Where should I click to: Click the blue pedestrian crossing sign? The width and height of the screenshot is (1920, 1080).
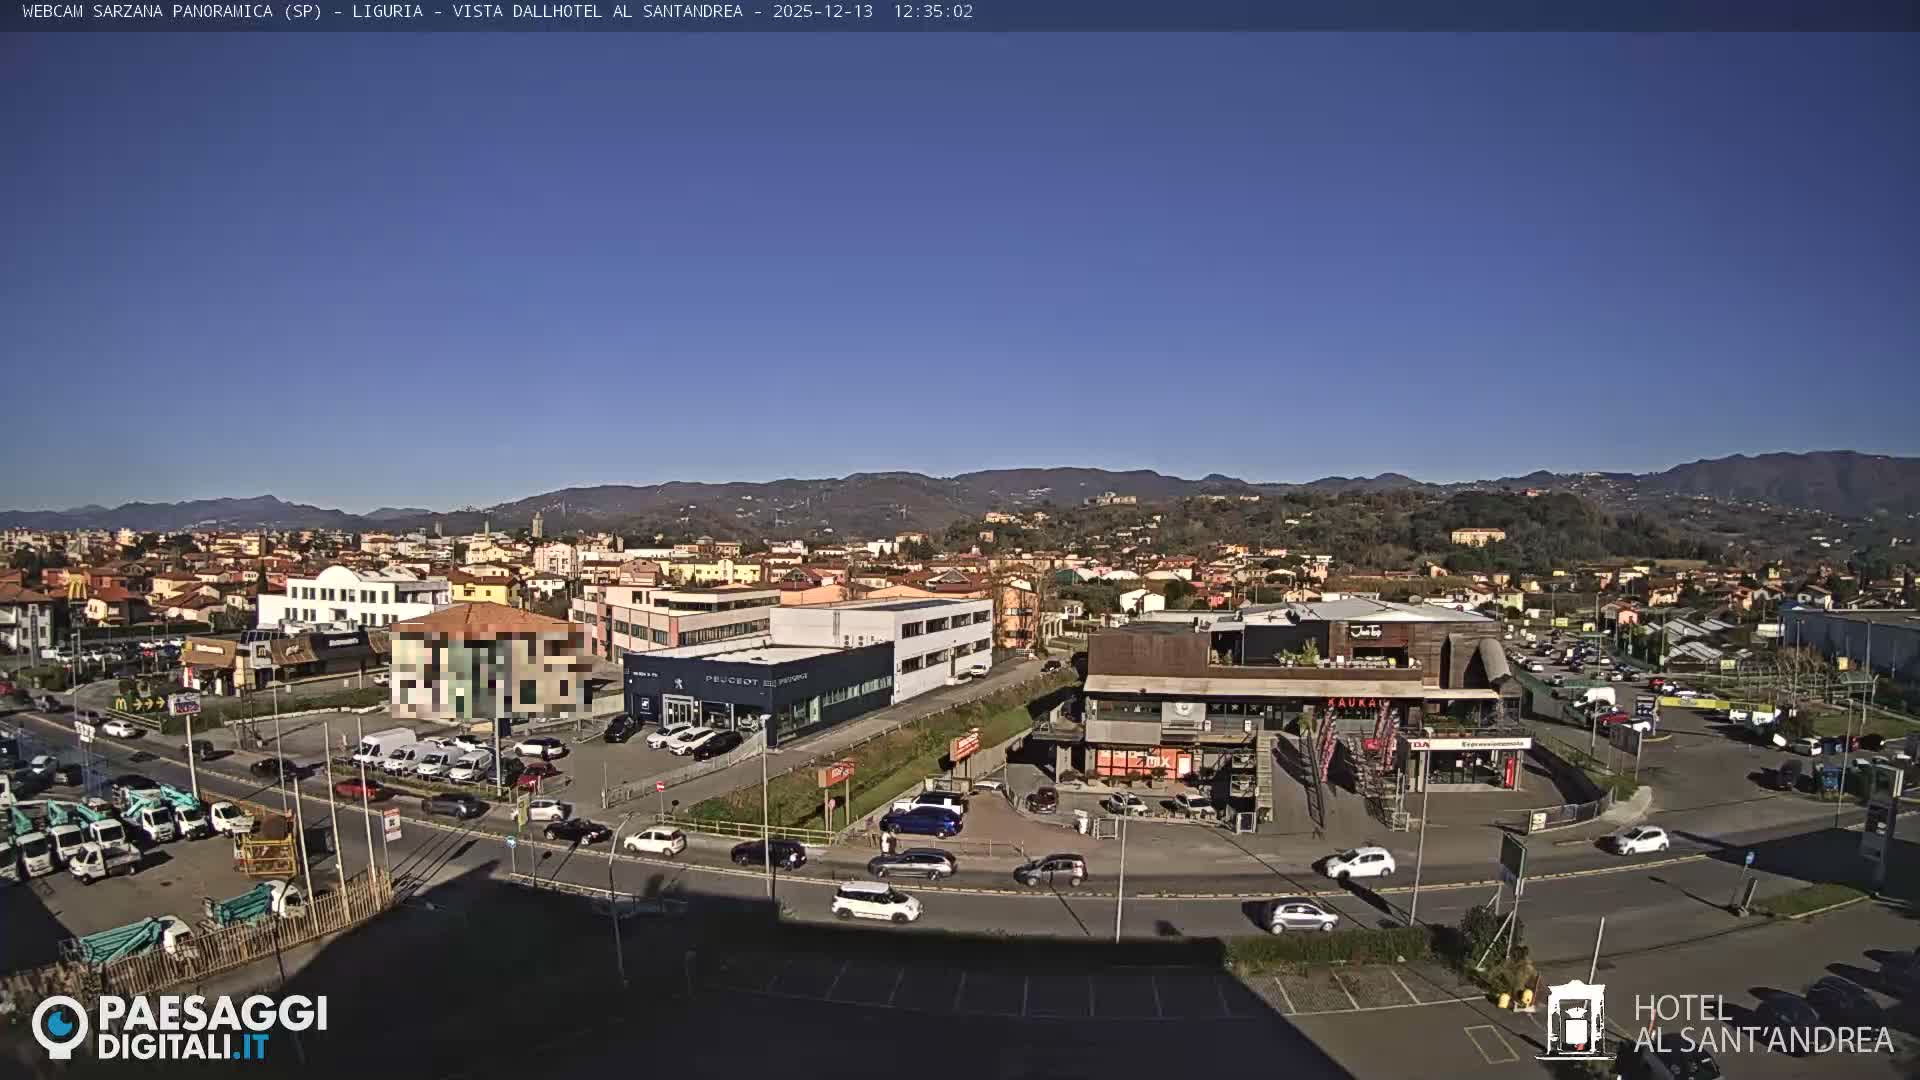point(1751,857)
